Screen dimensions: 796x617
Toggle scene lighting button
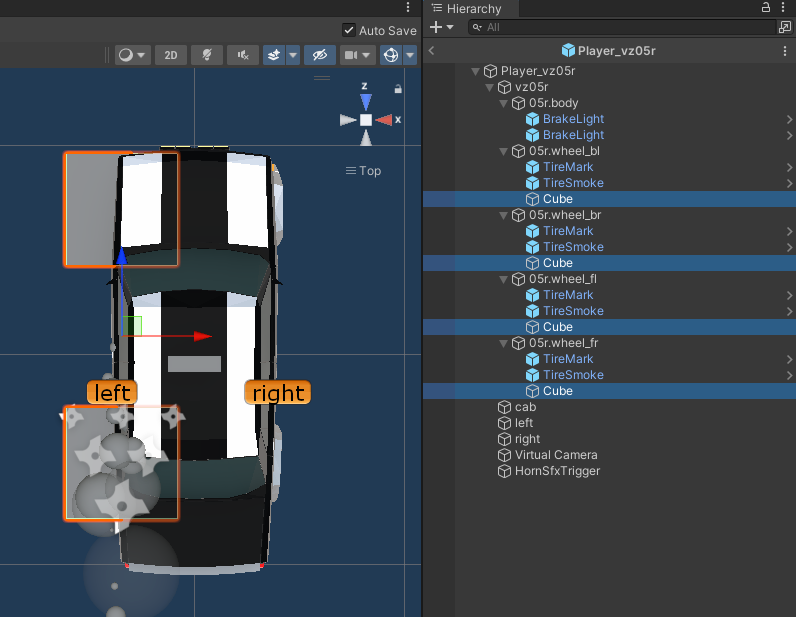pos(207,55)
